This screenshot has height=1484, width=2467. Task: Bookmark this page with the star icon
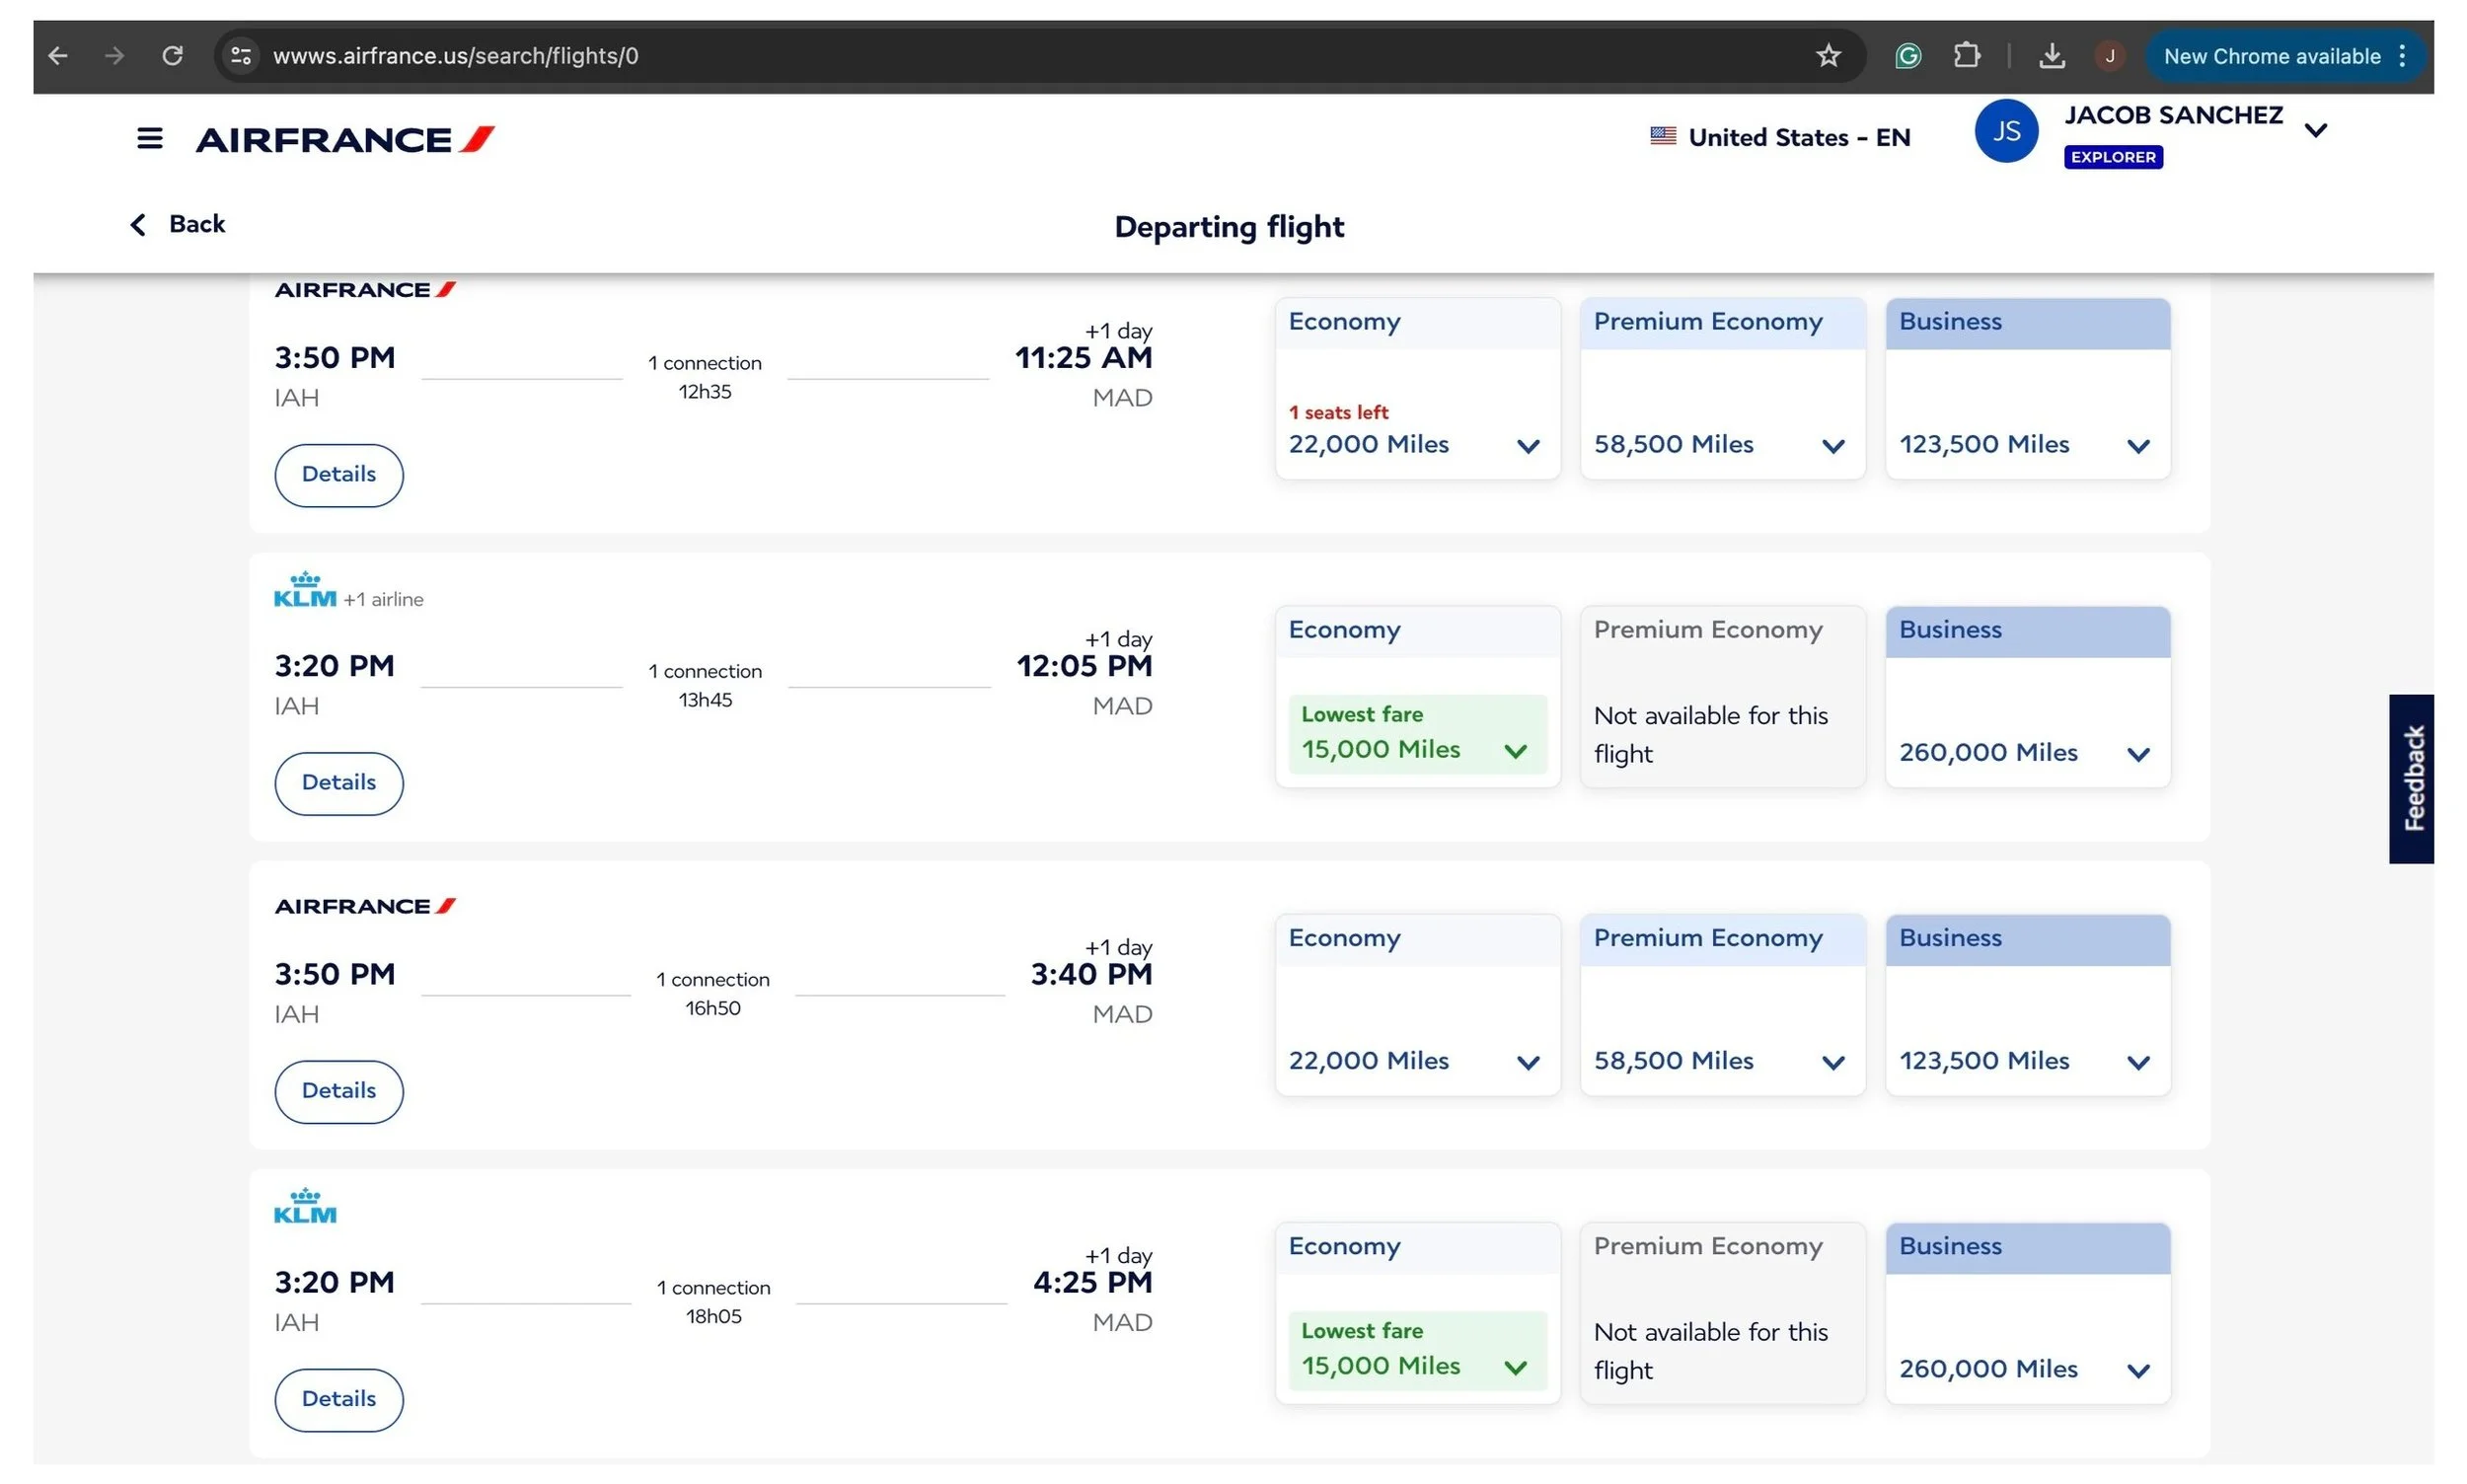tap(1827, 56)
